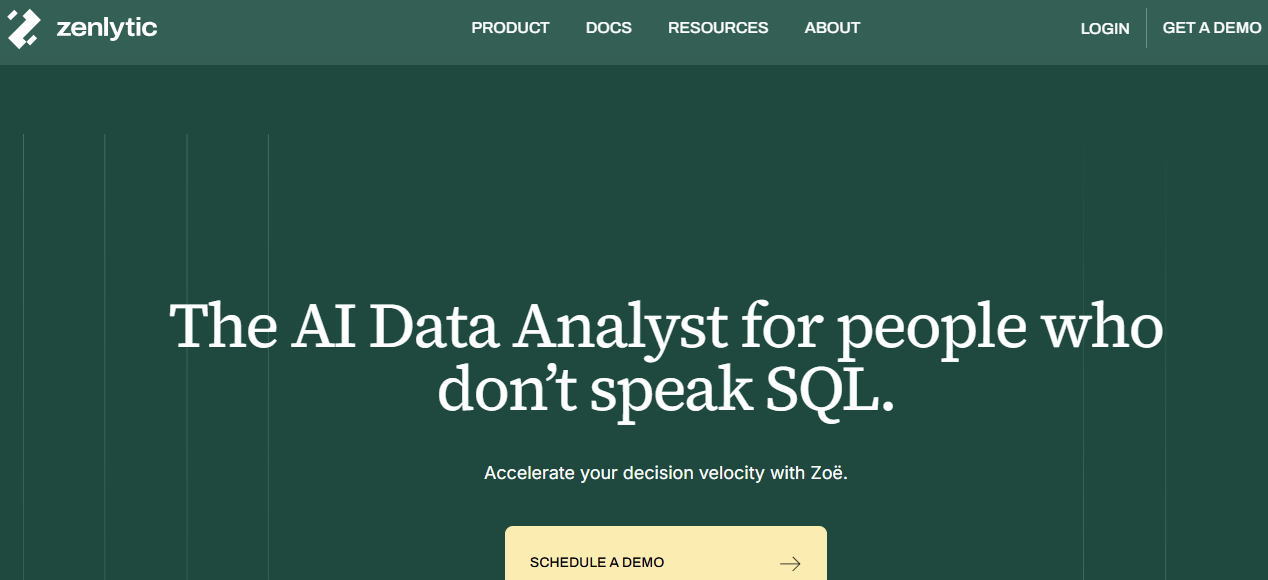Click the tagline about decision velocity with Zoë

(666, 471)
